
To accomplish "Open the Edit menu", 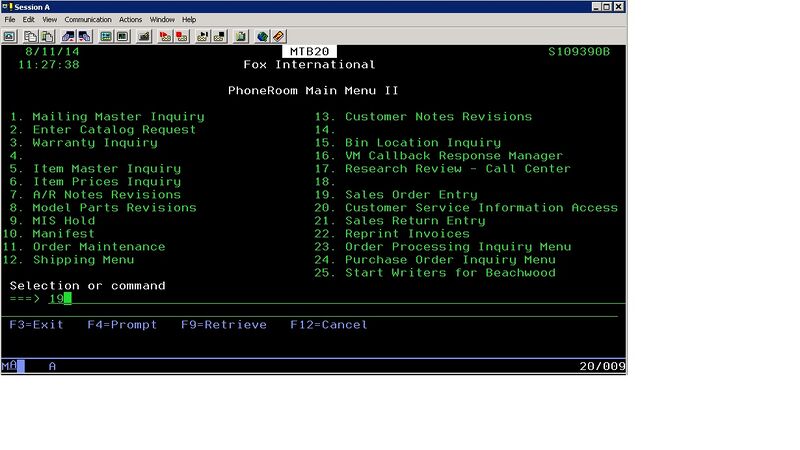I will click(x=29, y=19).
